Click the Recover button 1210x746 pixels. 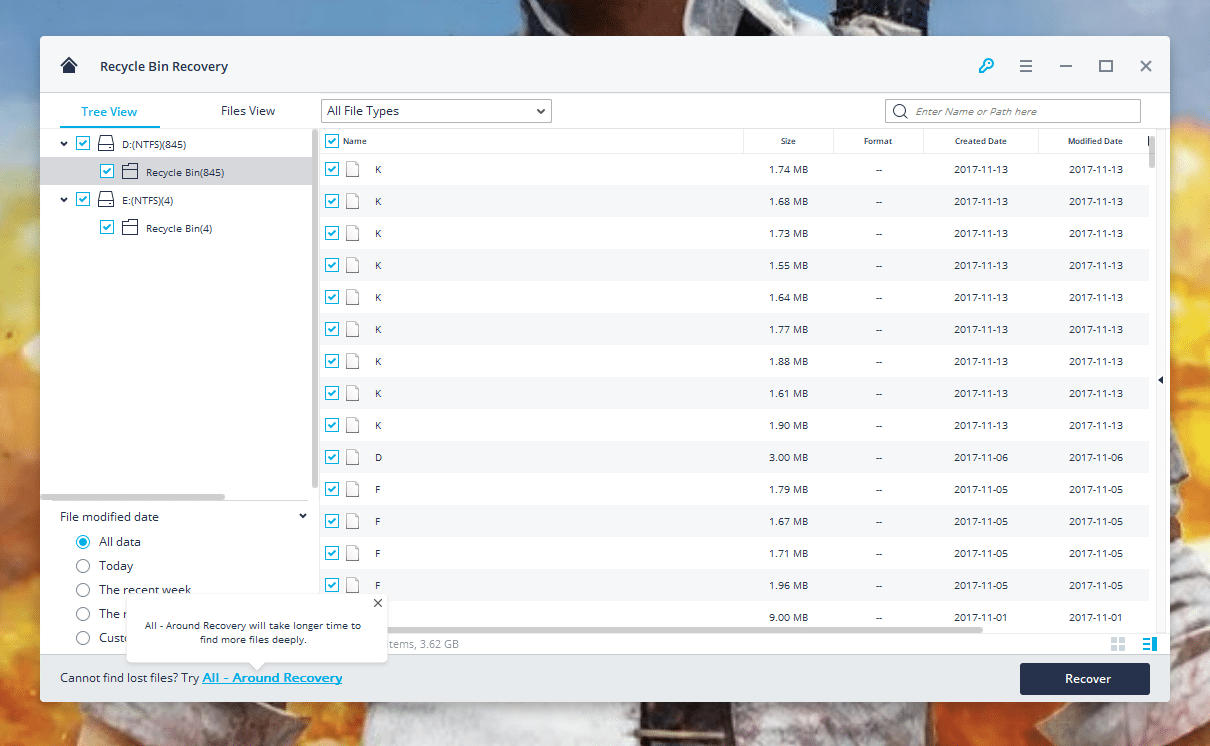point(1085,679)
